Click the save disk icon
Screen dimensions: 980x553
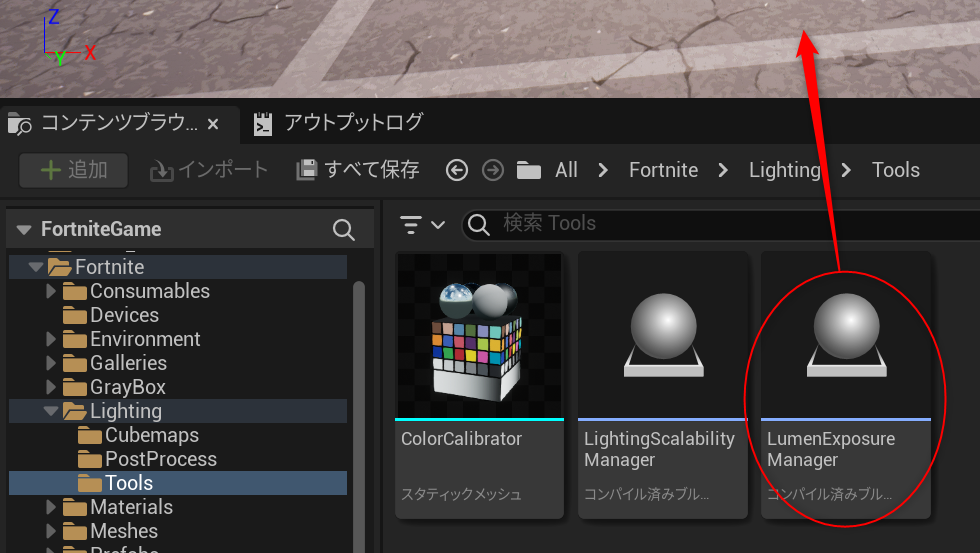[306, 170]
